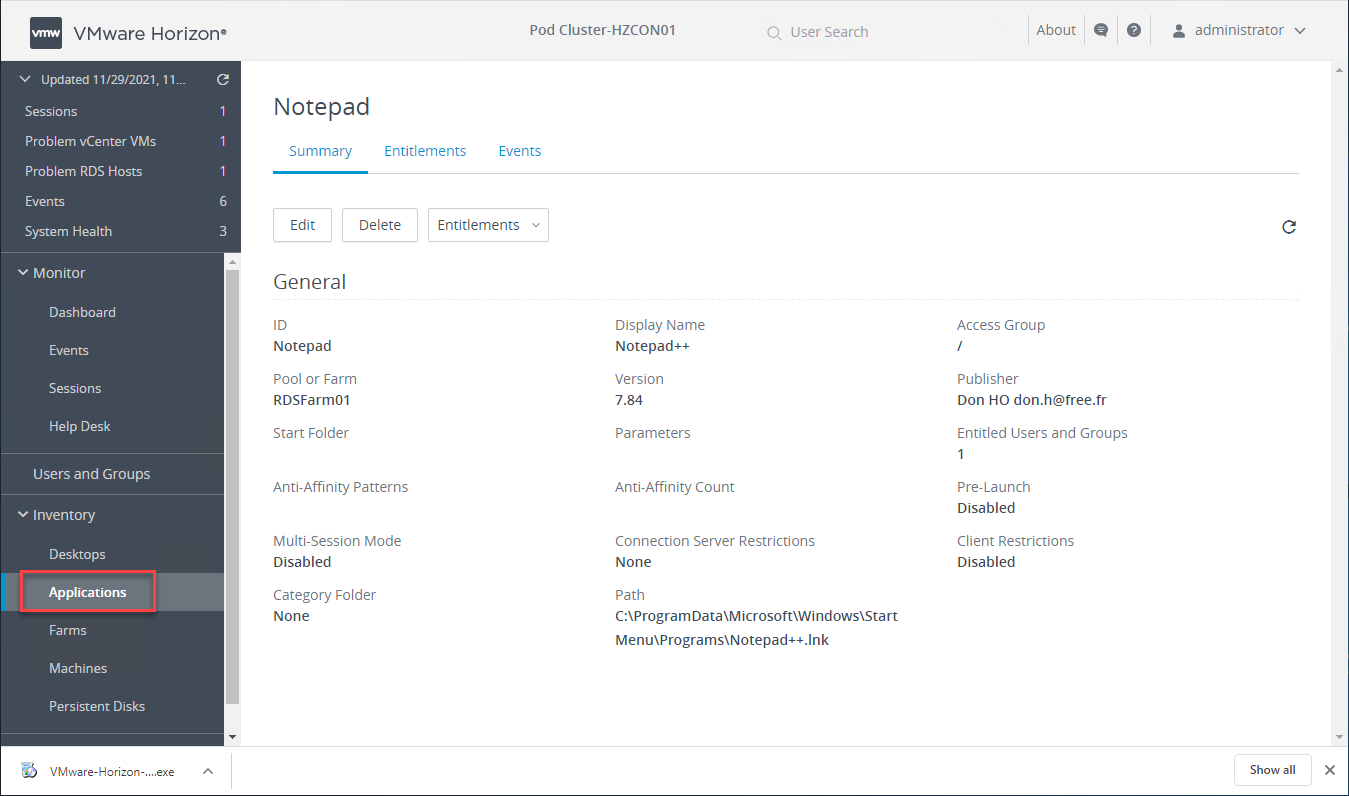This screenshot has height=796, width=1349.
Task: Click the VMware vmw logo icon
Action: click(46, 32)
